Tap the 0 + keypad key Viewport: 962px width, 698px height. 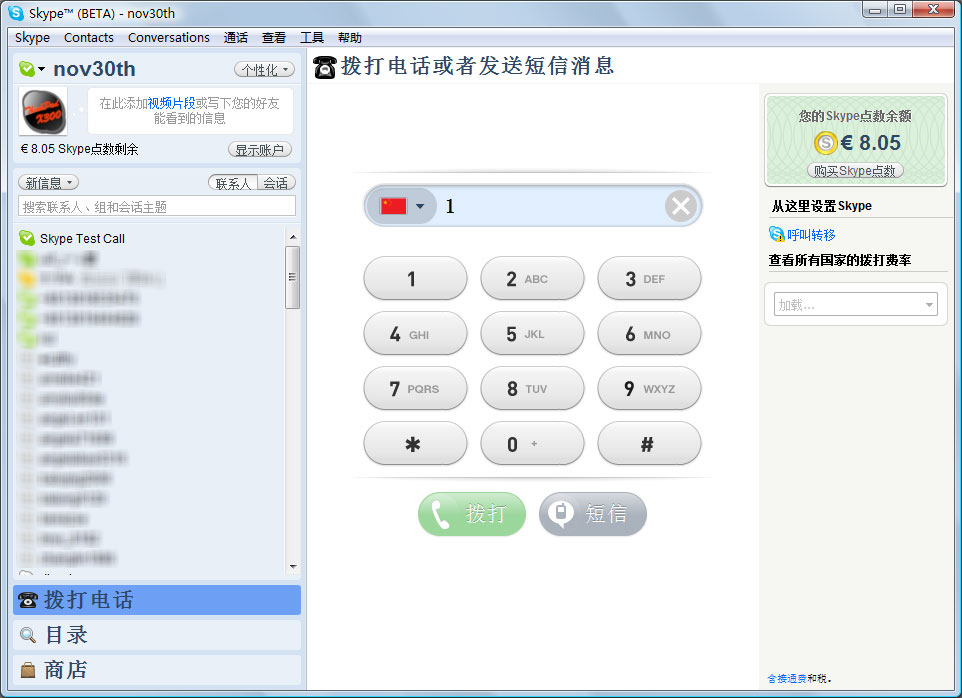(x=533, y=443)
